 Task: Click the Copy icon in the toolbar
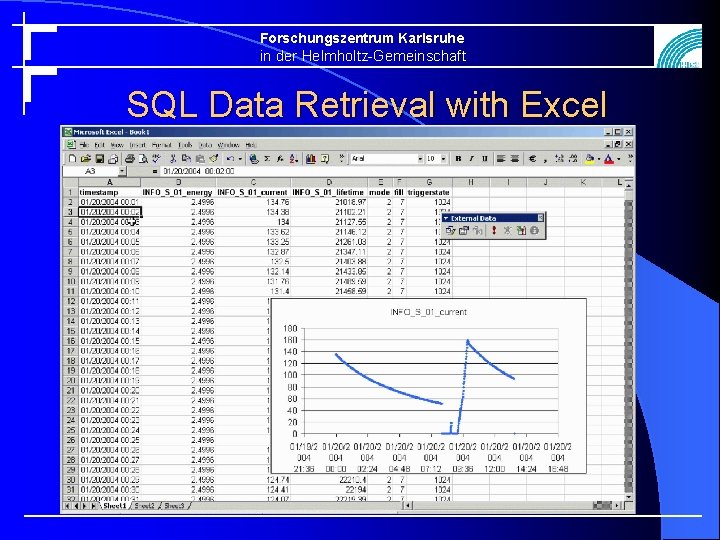coord(186,159)
